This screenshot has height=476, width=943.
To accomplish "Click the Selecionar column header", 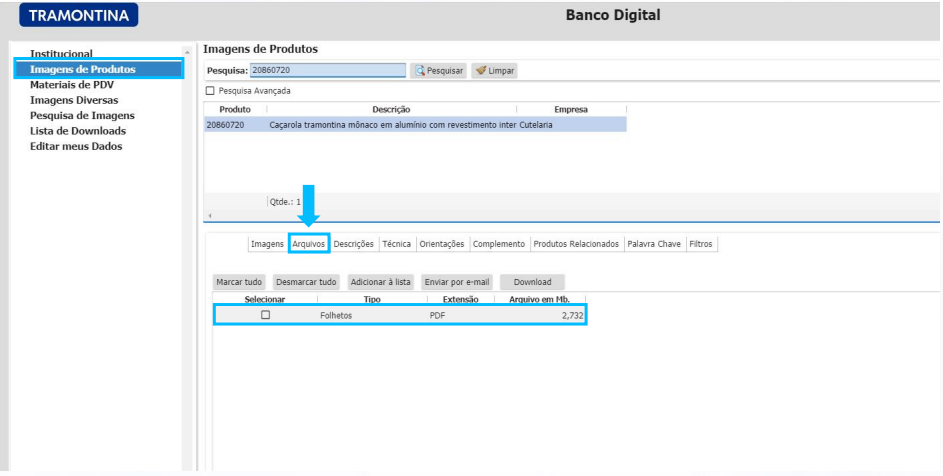I will pyautogui.click(x=265, y=299).
